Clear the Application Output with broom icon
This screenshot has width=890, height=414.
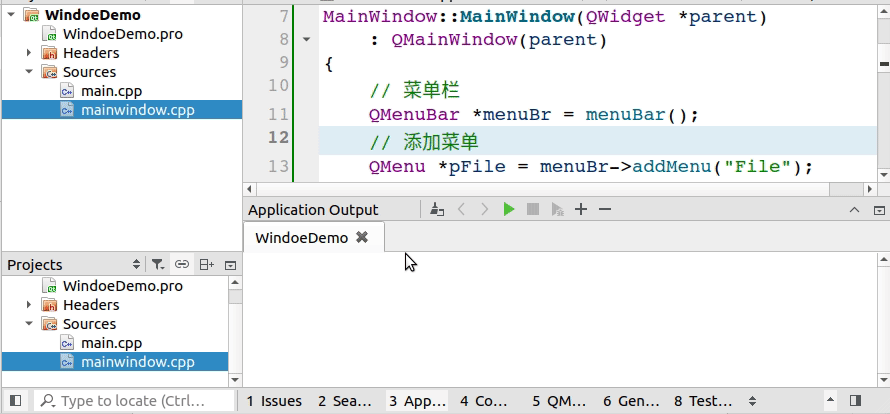436,210
